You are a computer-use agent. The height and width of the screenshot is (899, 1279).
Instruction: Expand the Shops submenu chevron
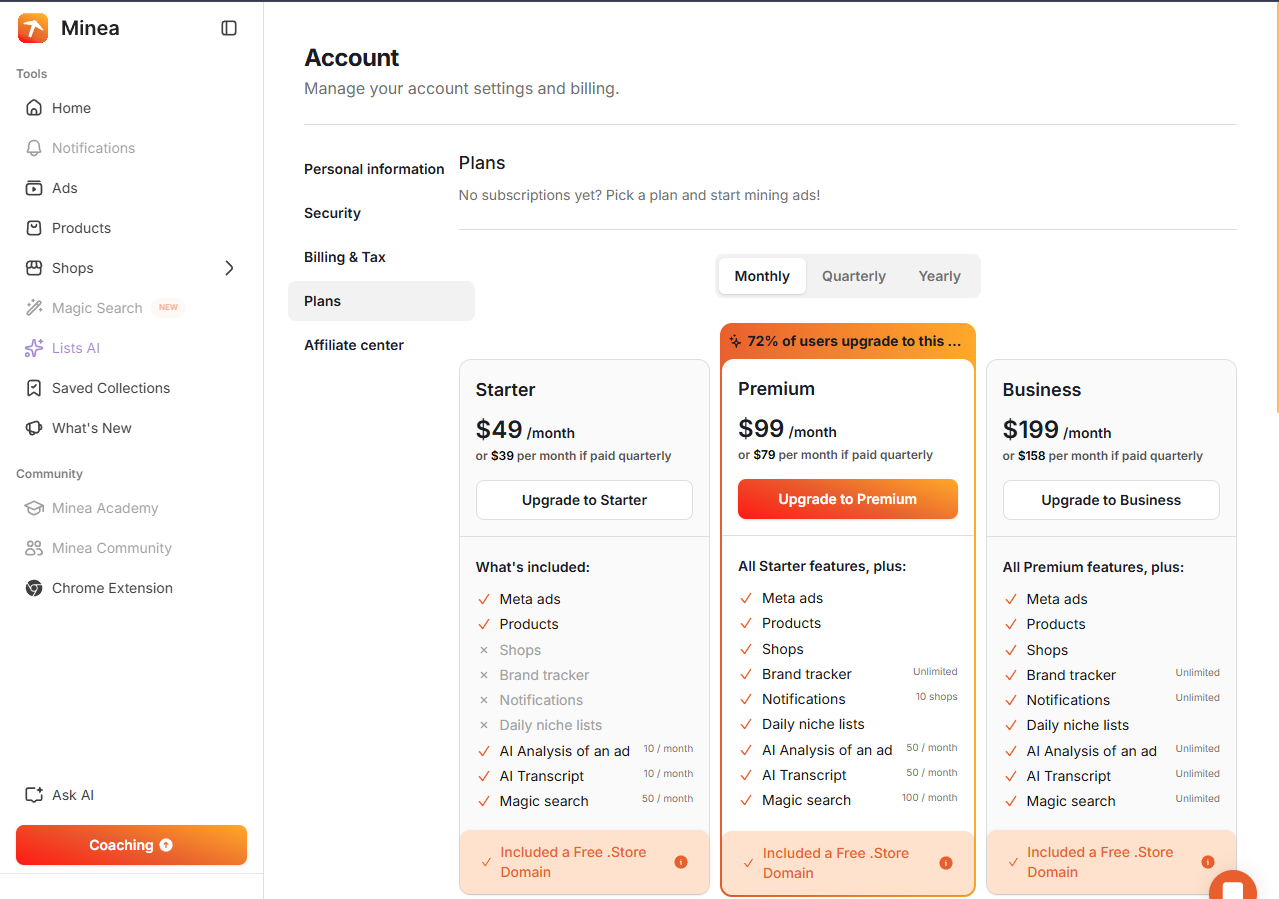(229, 268)
